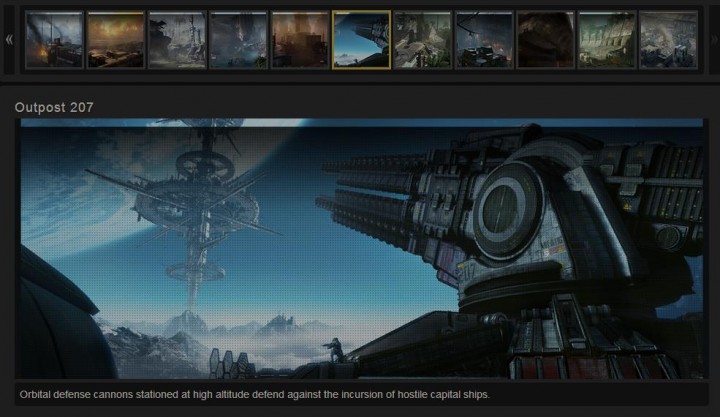
Task: Open fifth thumbnail with brown industrial smokestacks
Action: [299, 40]
